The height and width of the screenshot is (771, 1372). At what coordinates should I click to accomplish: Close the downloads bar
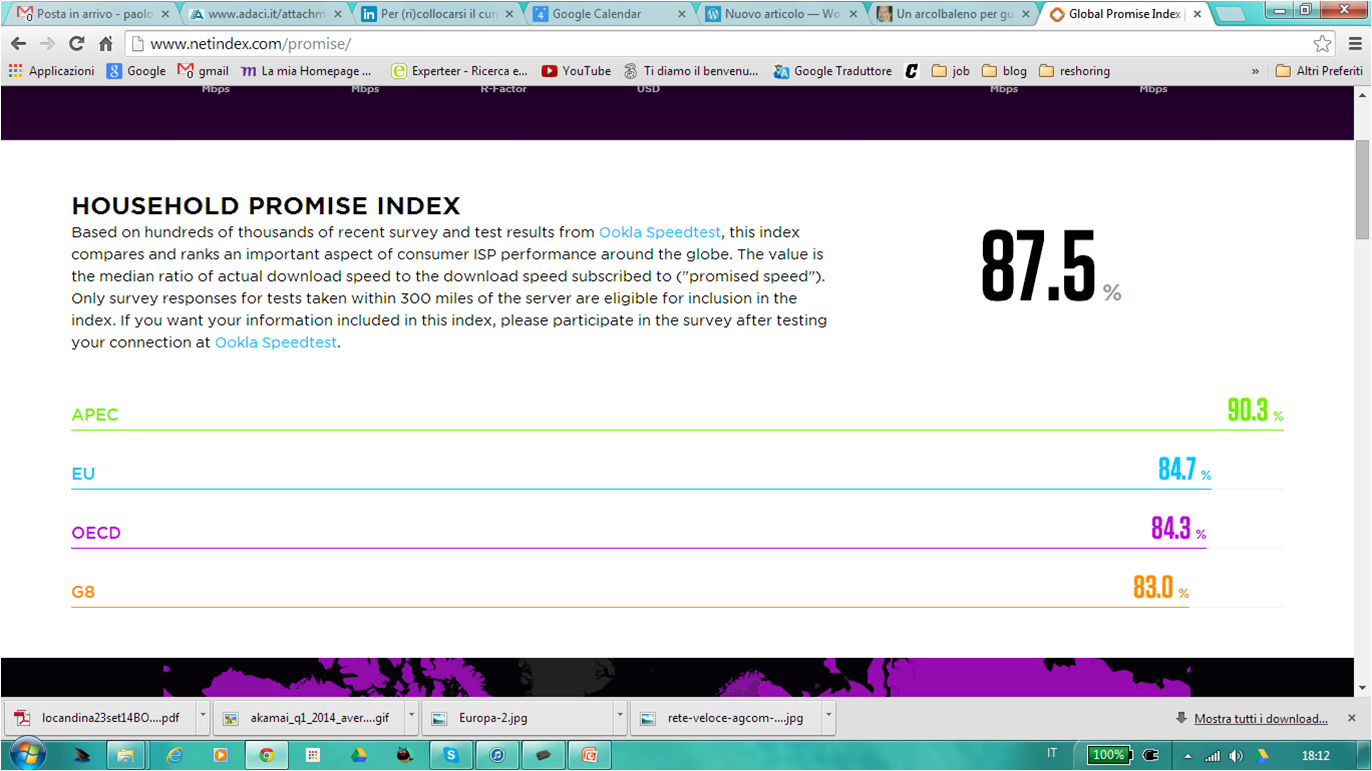click(1352, 718)
